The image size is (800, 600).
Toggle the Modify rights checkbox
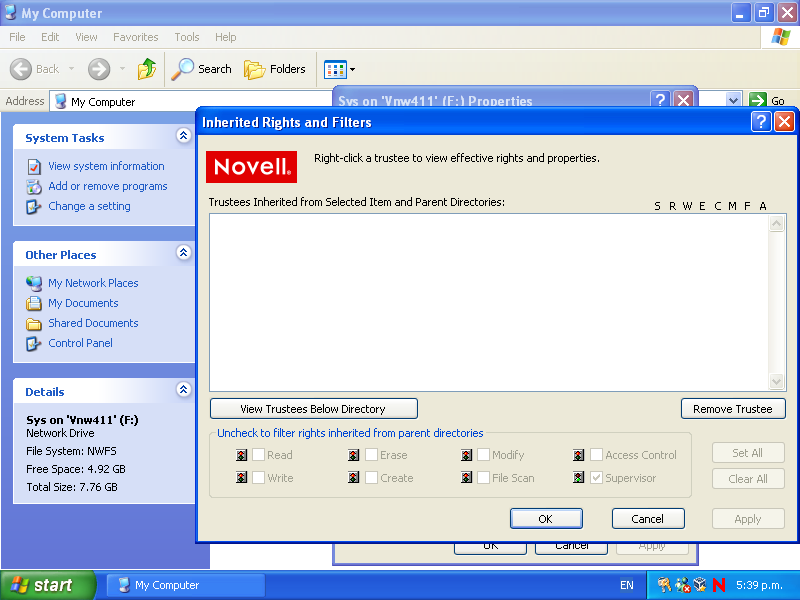click(484, 455)
